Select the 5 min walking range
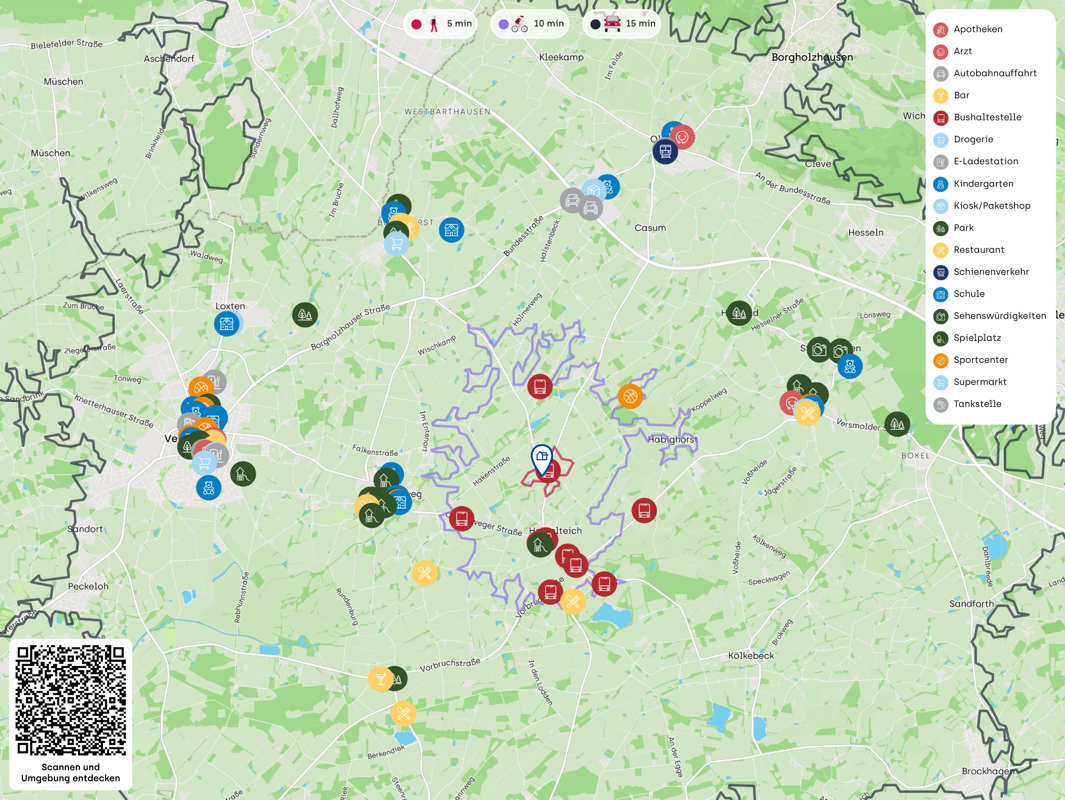1065x800 pixels. pyautogui.click(x=441, y=24)
